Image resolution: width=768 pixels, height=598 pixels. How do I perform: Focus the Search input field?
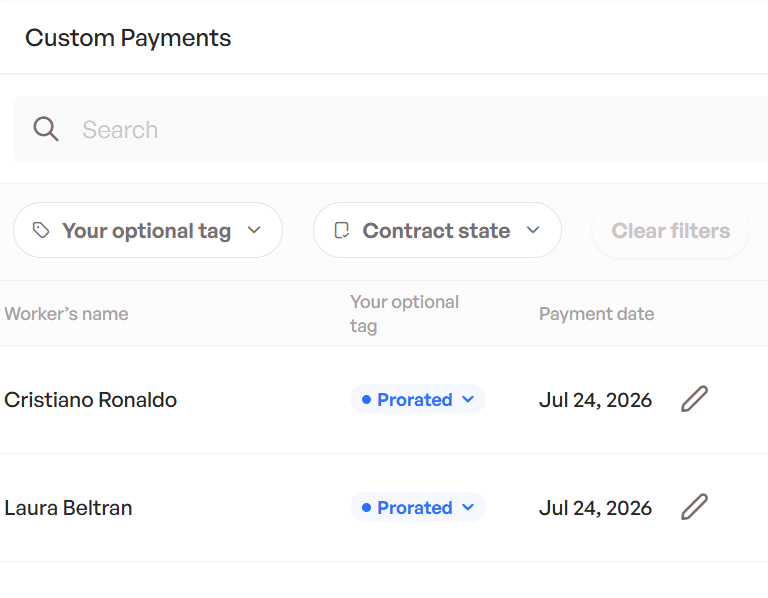point(390,129)
